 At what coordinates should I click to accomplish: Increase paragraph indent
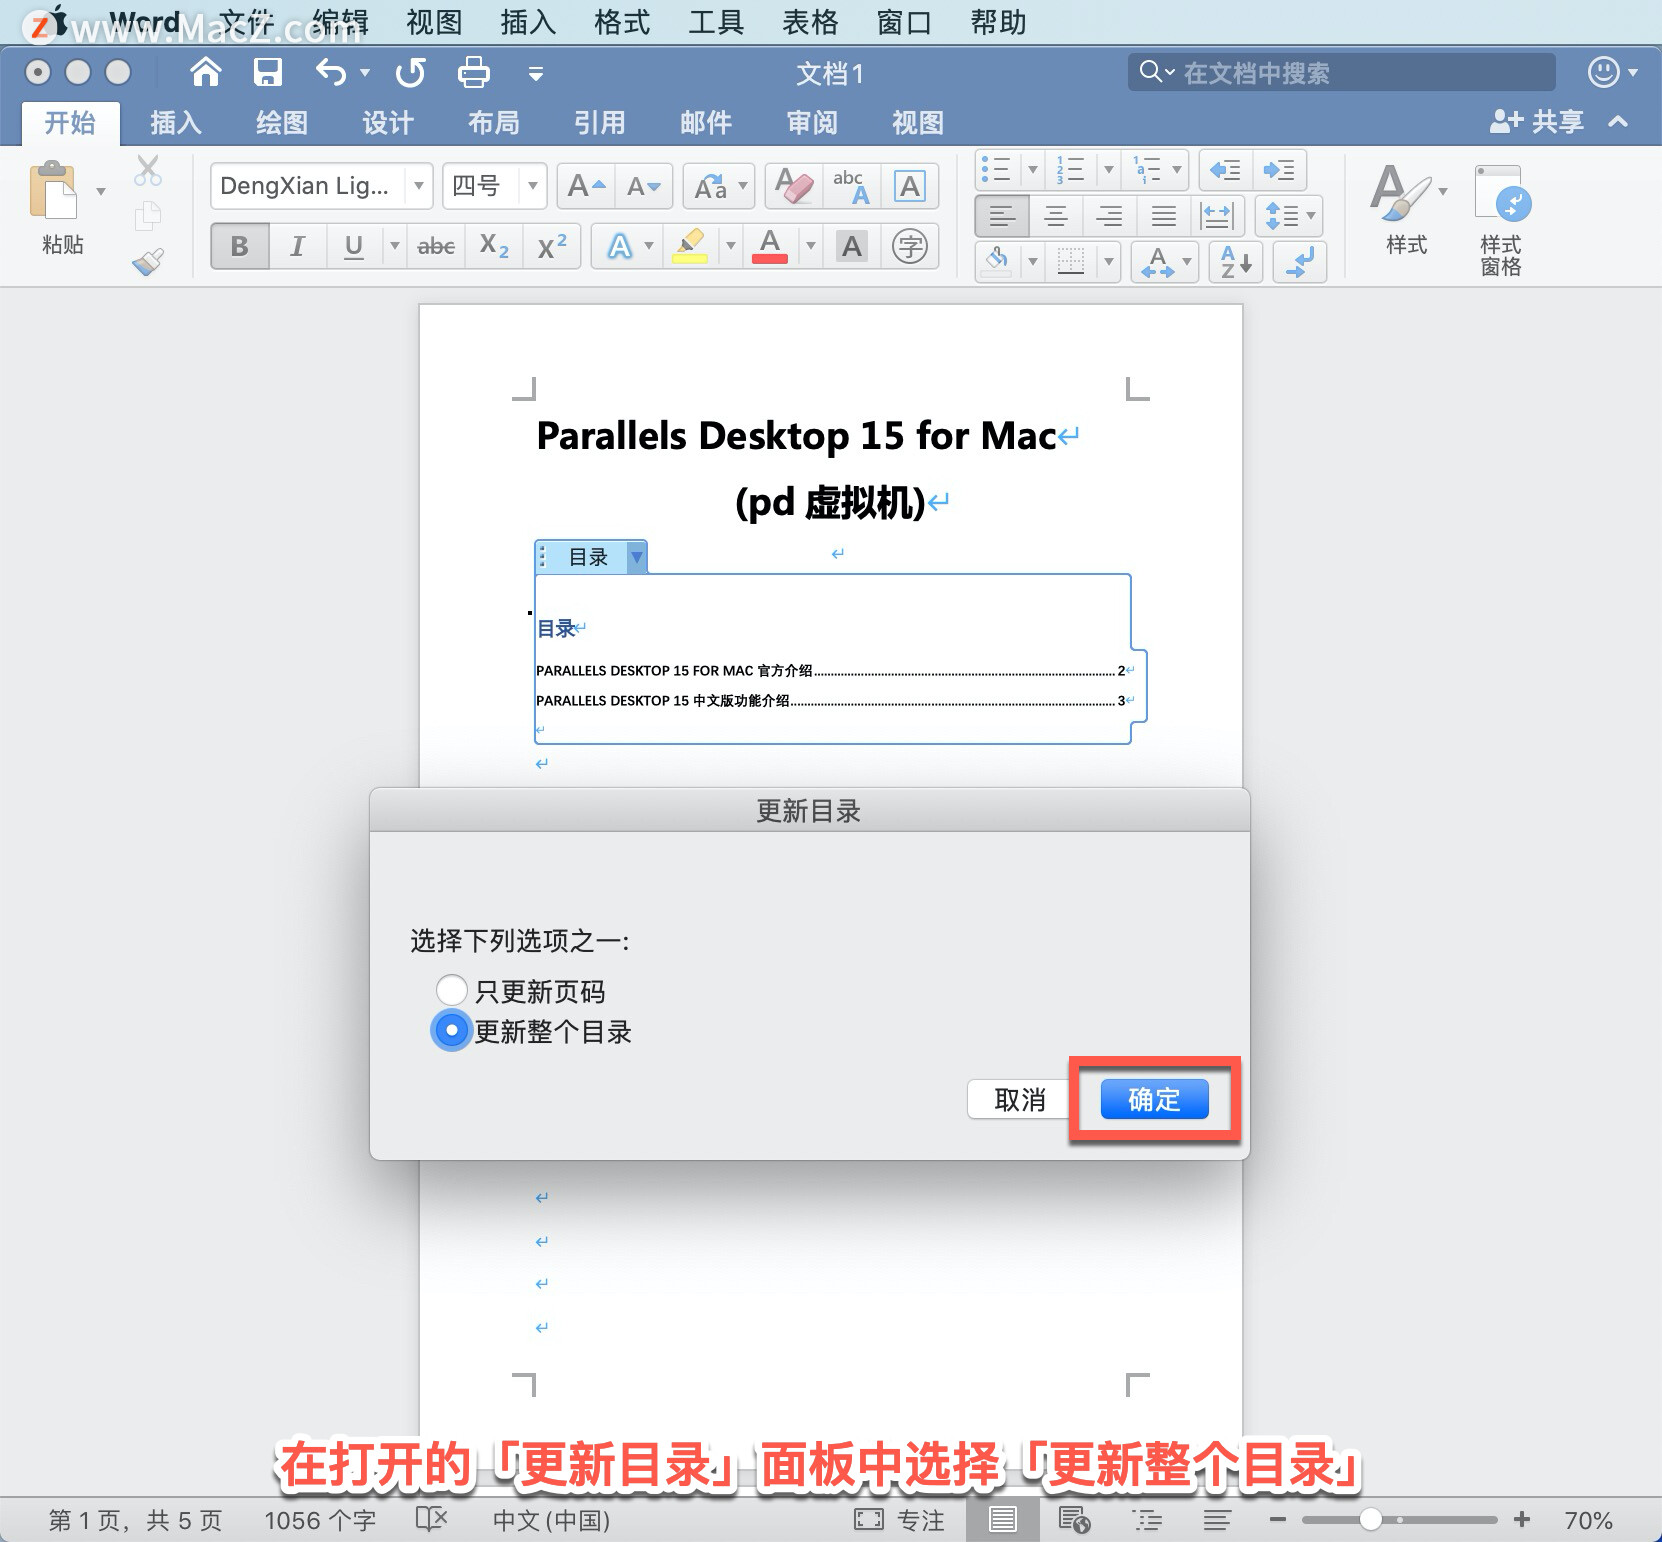[1279, 170]
